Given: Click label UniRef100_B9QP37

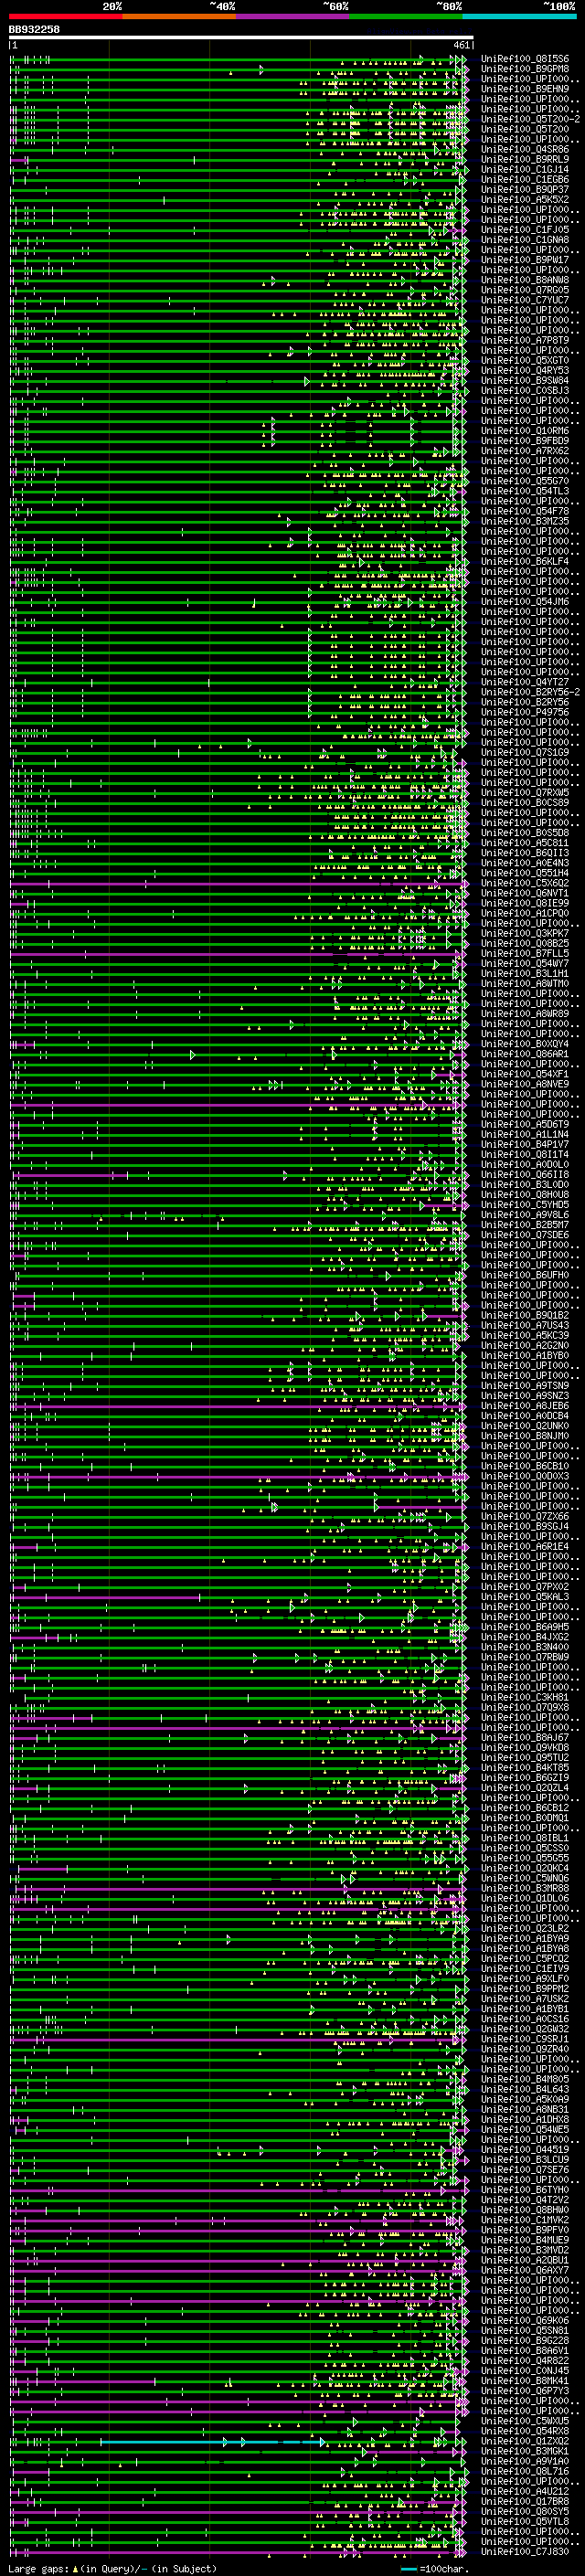Looking at the screenshot, I should 525,189.
